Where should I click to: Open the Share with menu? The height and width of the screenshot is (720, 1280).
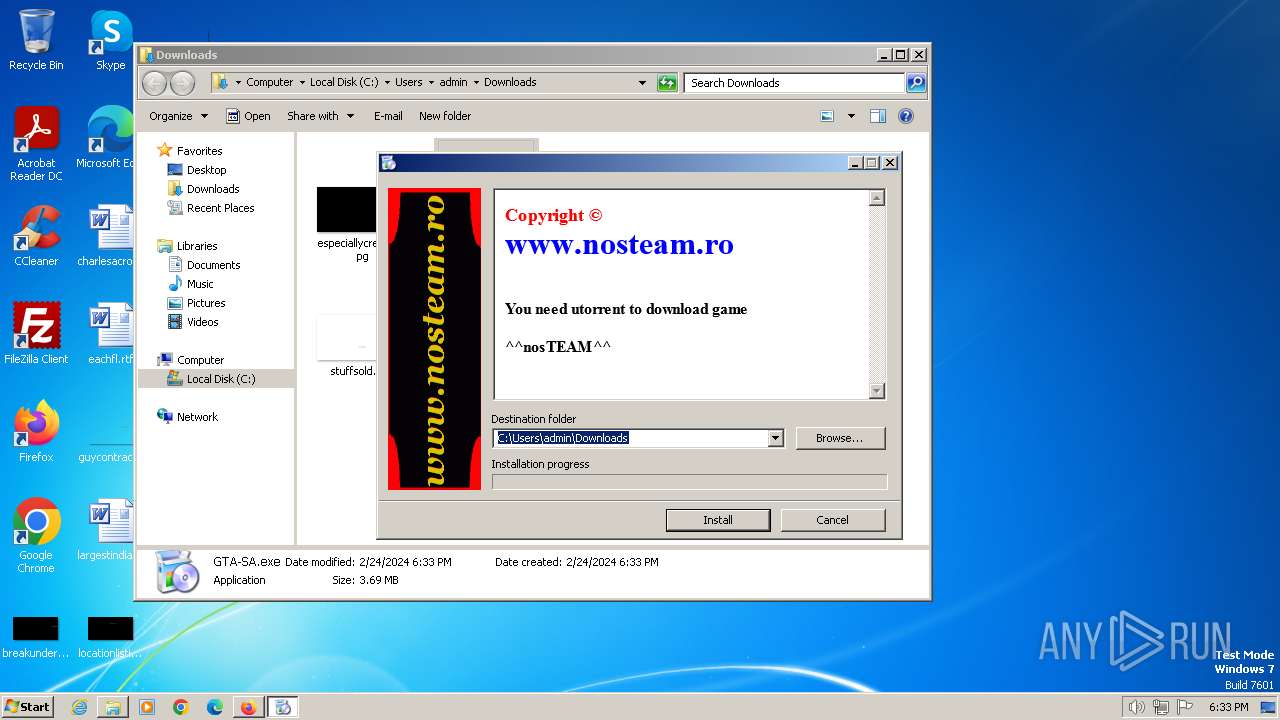(x=320, y=116)
